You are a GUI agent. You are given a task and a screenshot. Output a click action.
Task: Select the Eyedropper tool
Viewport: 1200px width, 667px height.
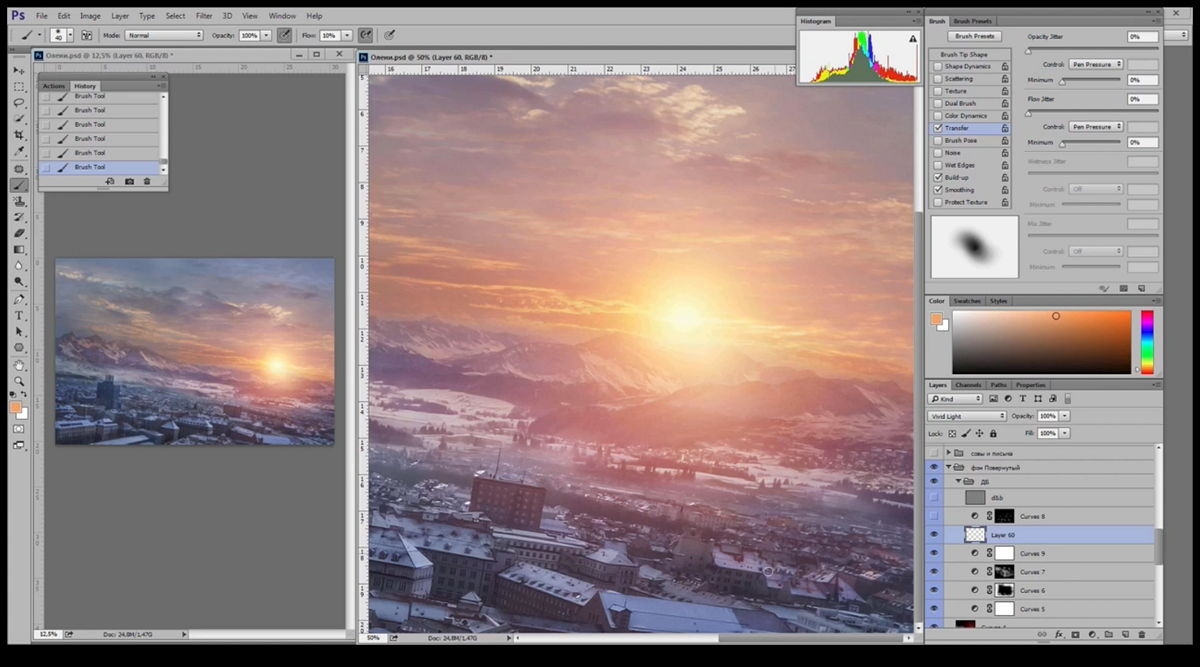click(19, 152)
